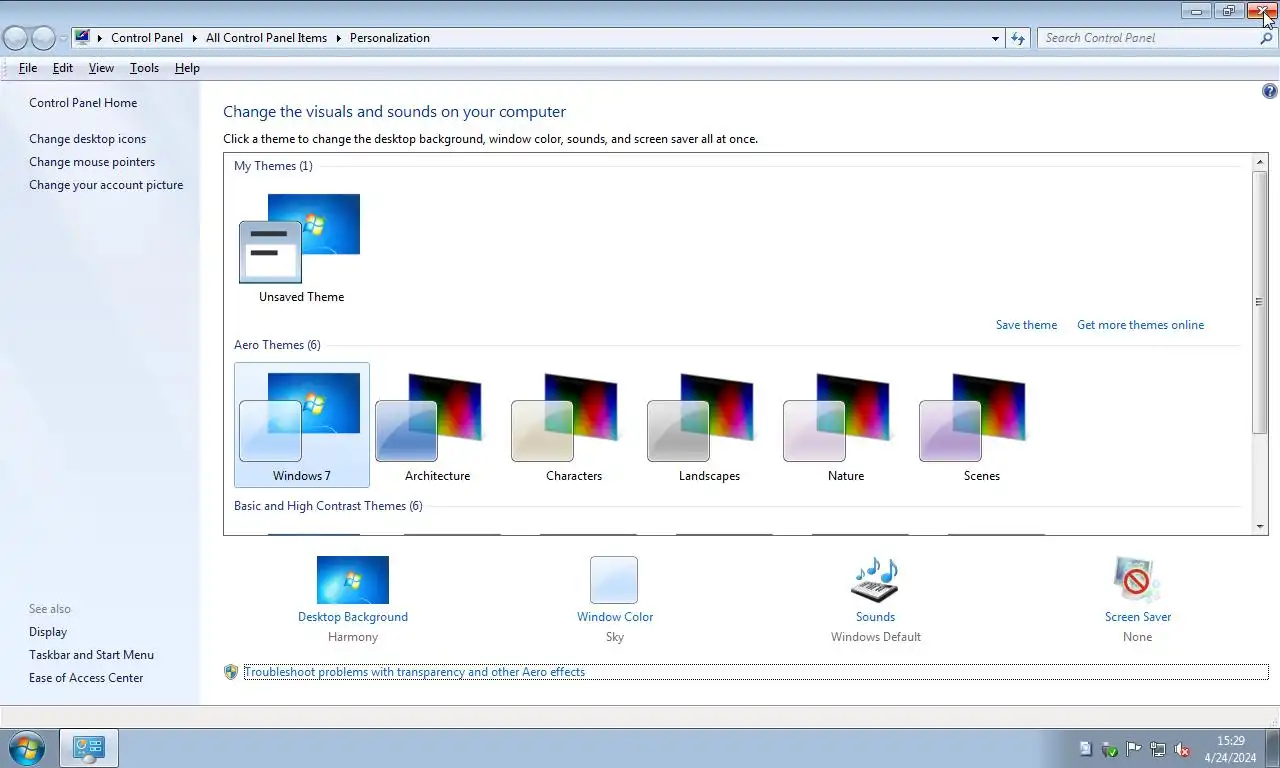Open the Windows Start button
1280x768 pixels.
[x=25, y=748]
